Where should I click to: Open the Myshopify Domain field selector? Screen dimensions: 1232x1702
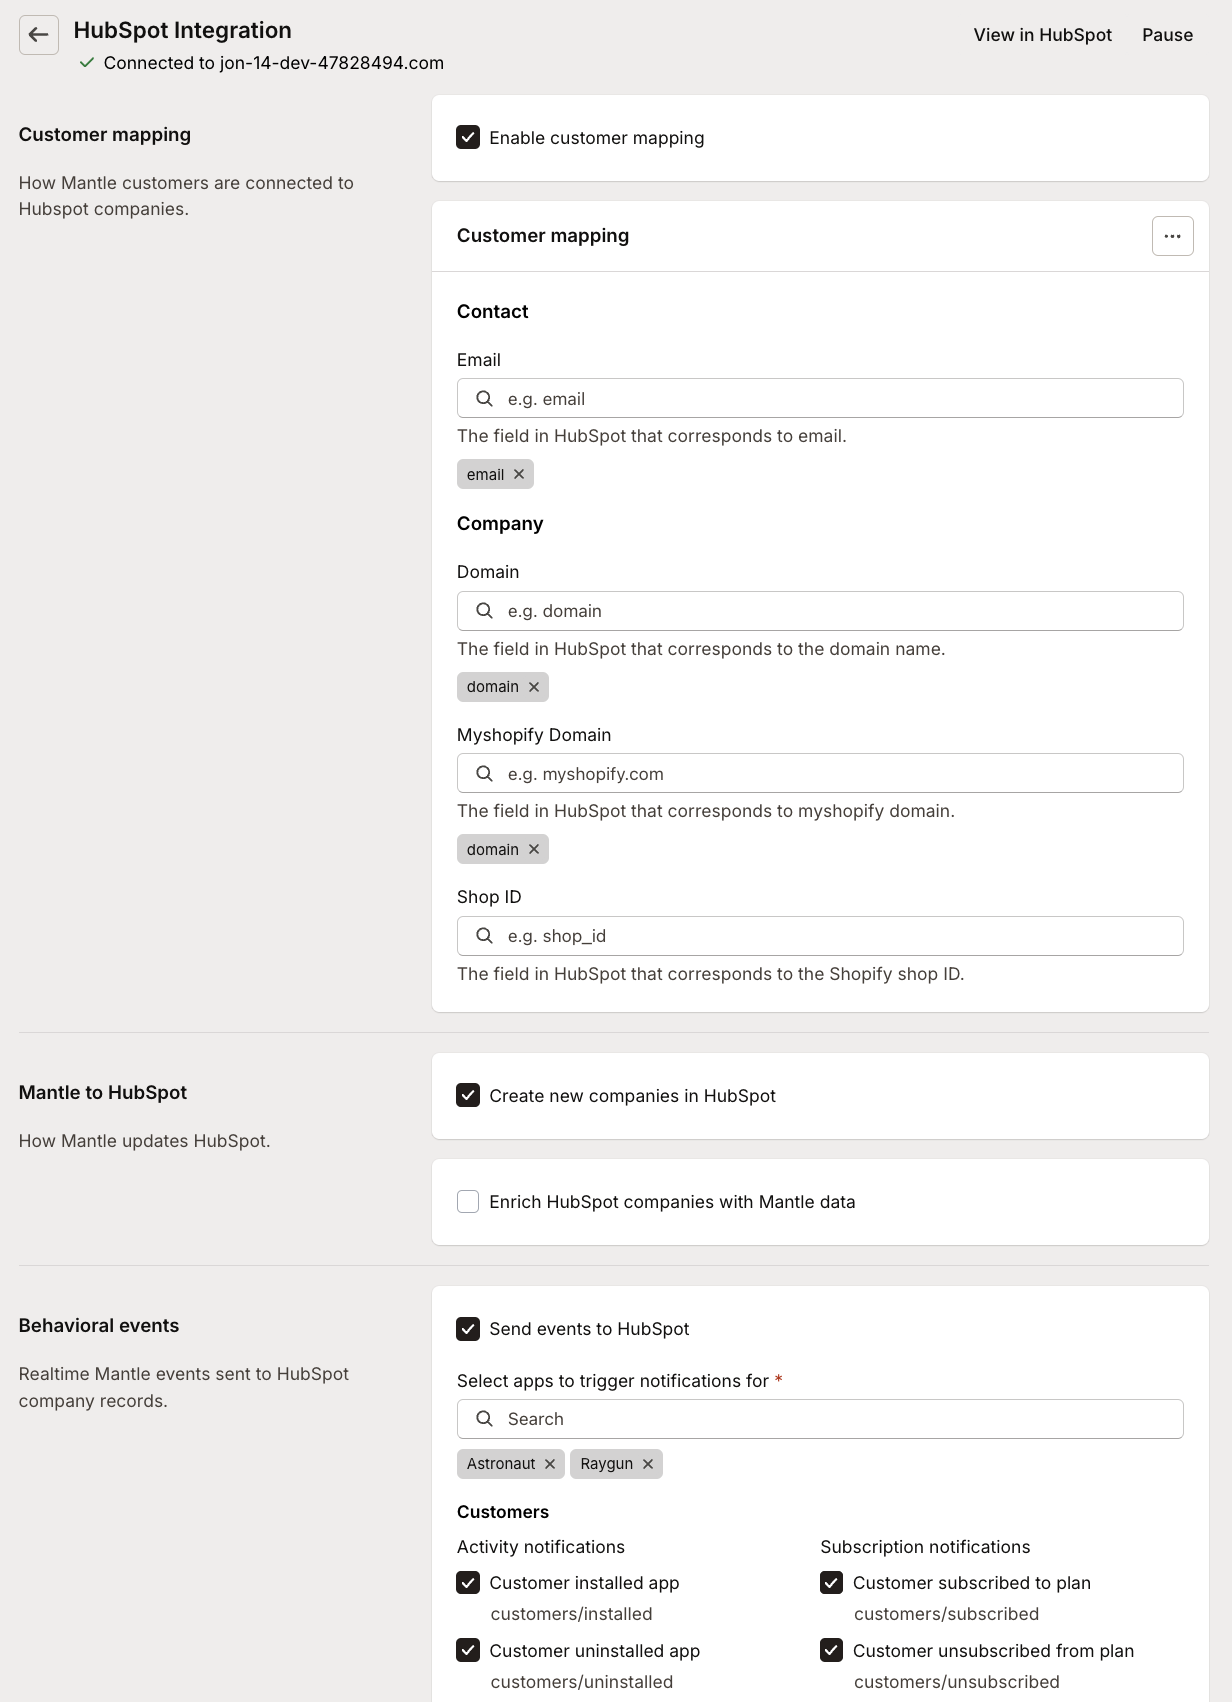[x=820, y=772]
